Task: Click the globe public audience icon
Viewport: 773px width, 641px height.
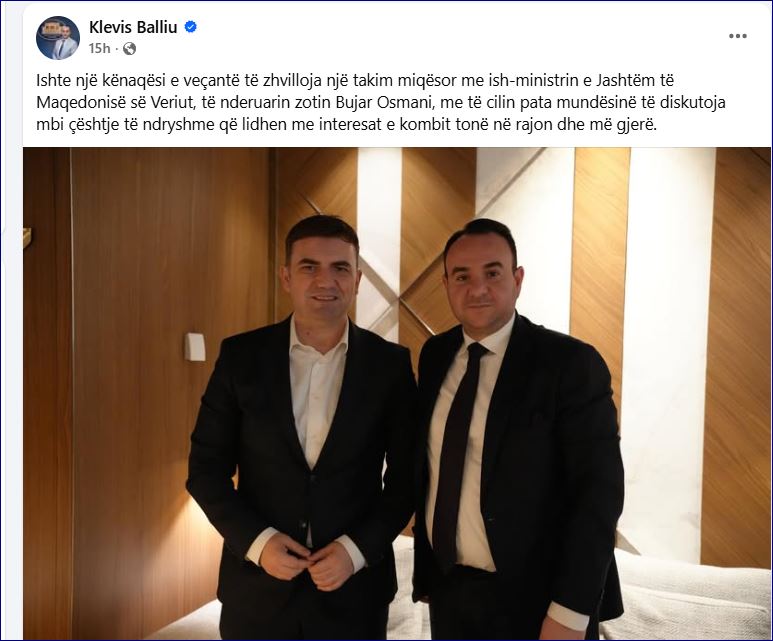Action: (x=129, y=48)
